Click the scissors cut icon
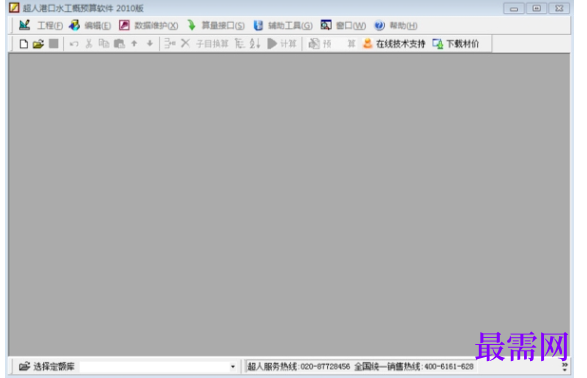587x378 pixels. pyautogui.click(x=89, y=44)
